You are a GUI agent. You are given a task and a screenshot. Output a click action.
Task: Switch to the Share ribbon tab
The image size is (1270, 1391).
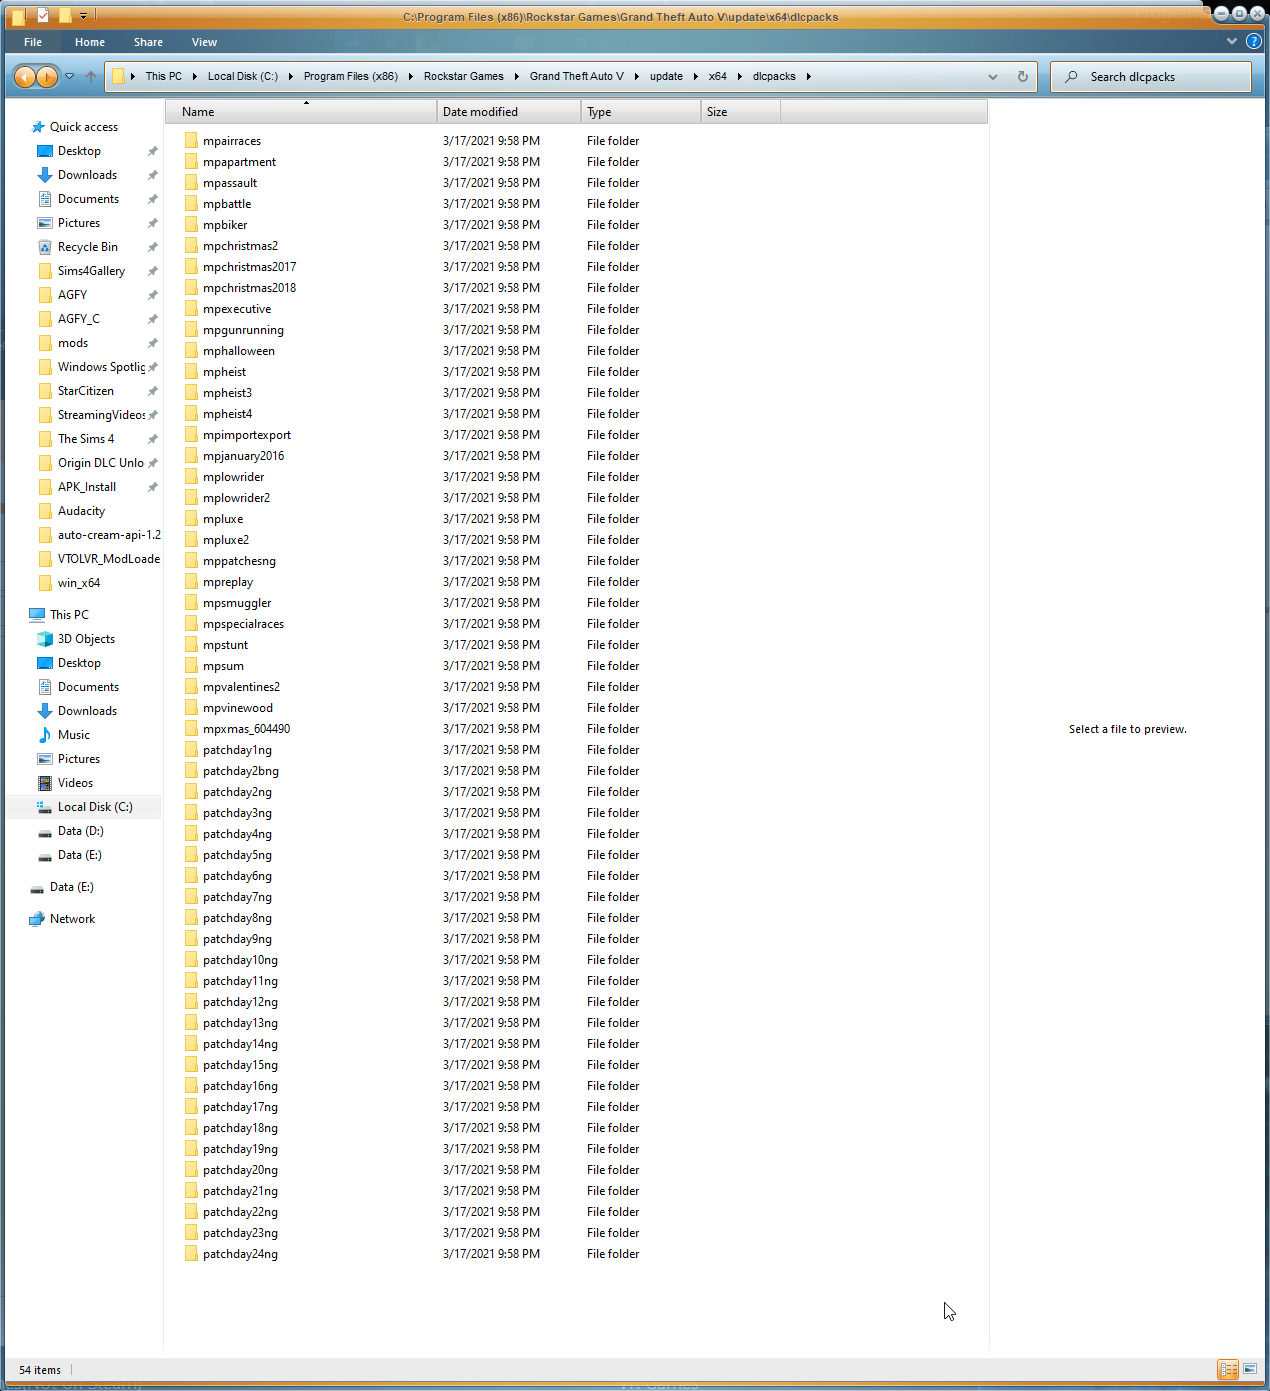click(x=148, y=42)
